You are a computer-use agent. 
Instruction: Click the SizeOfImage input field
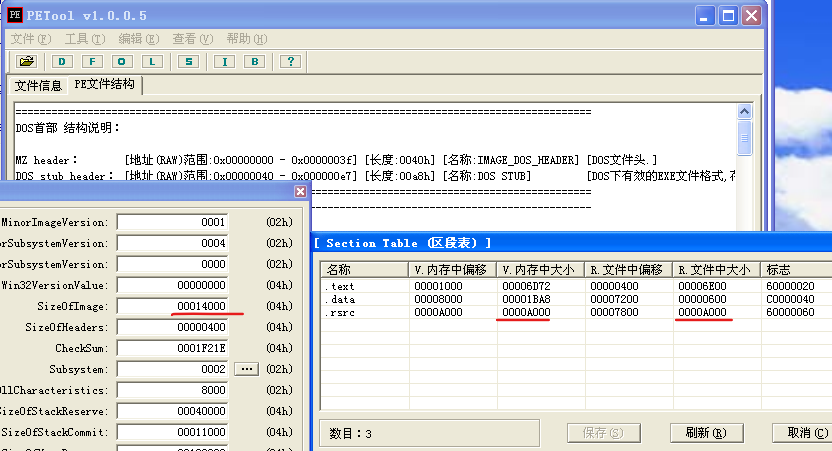(x=172, y=306)
